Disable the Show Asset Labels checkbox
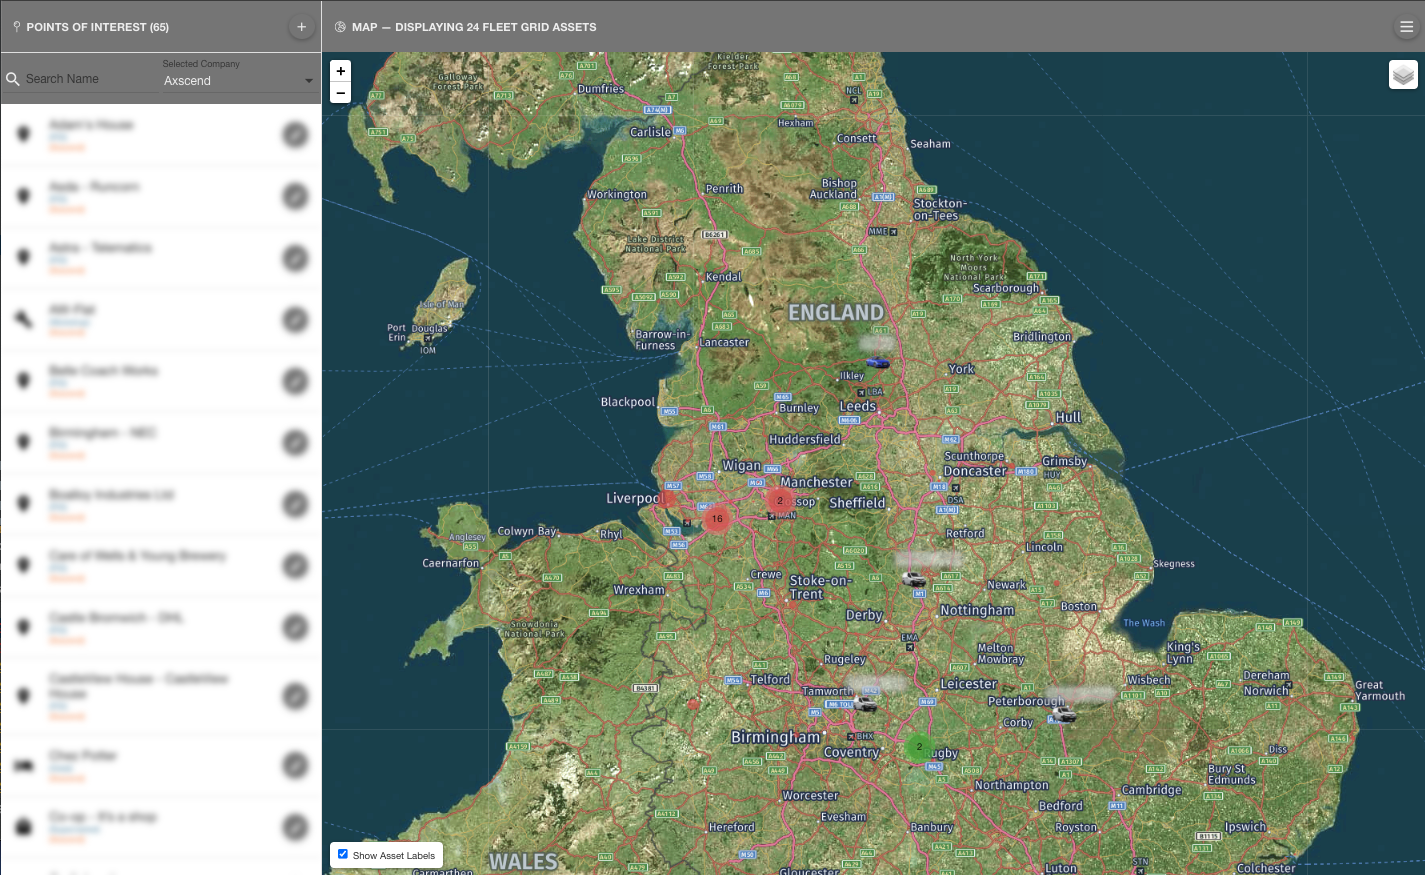Image resolution: width=1425 pixels, height=875 pixels. click(x=343, y=853)
